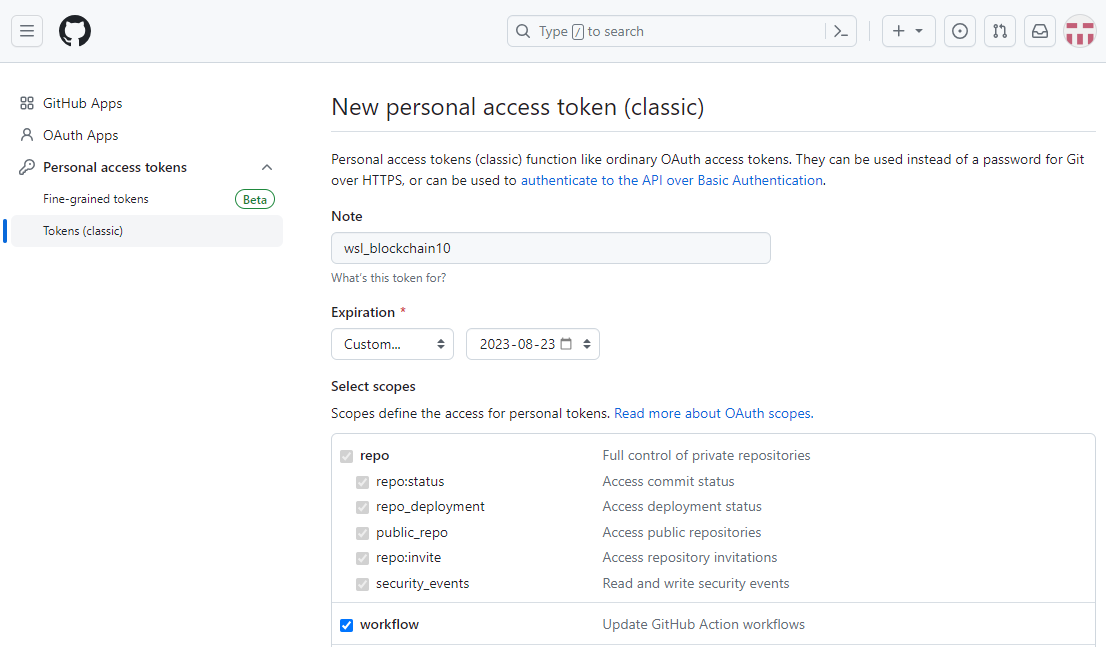Viewport: 1106px width, 647px height.
Task: Click the user avatar icon
Action: [1080, 31]
